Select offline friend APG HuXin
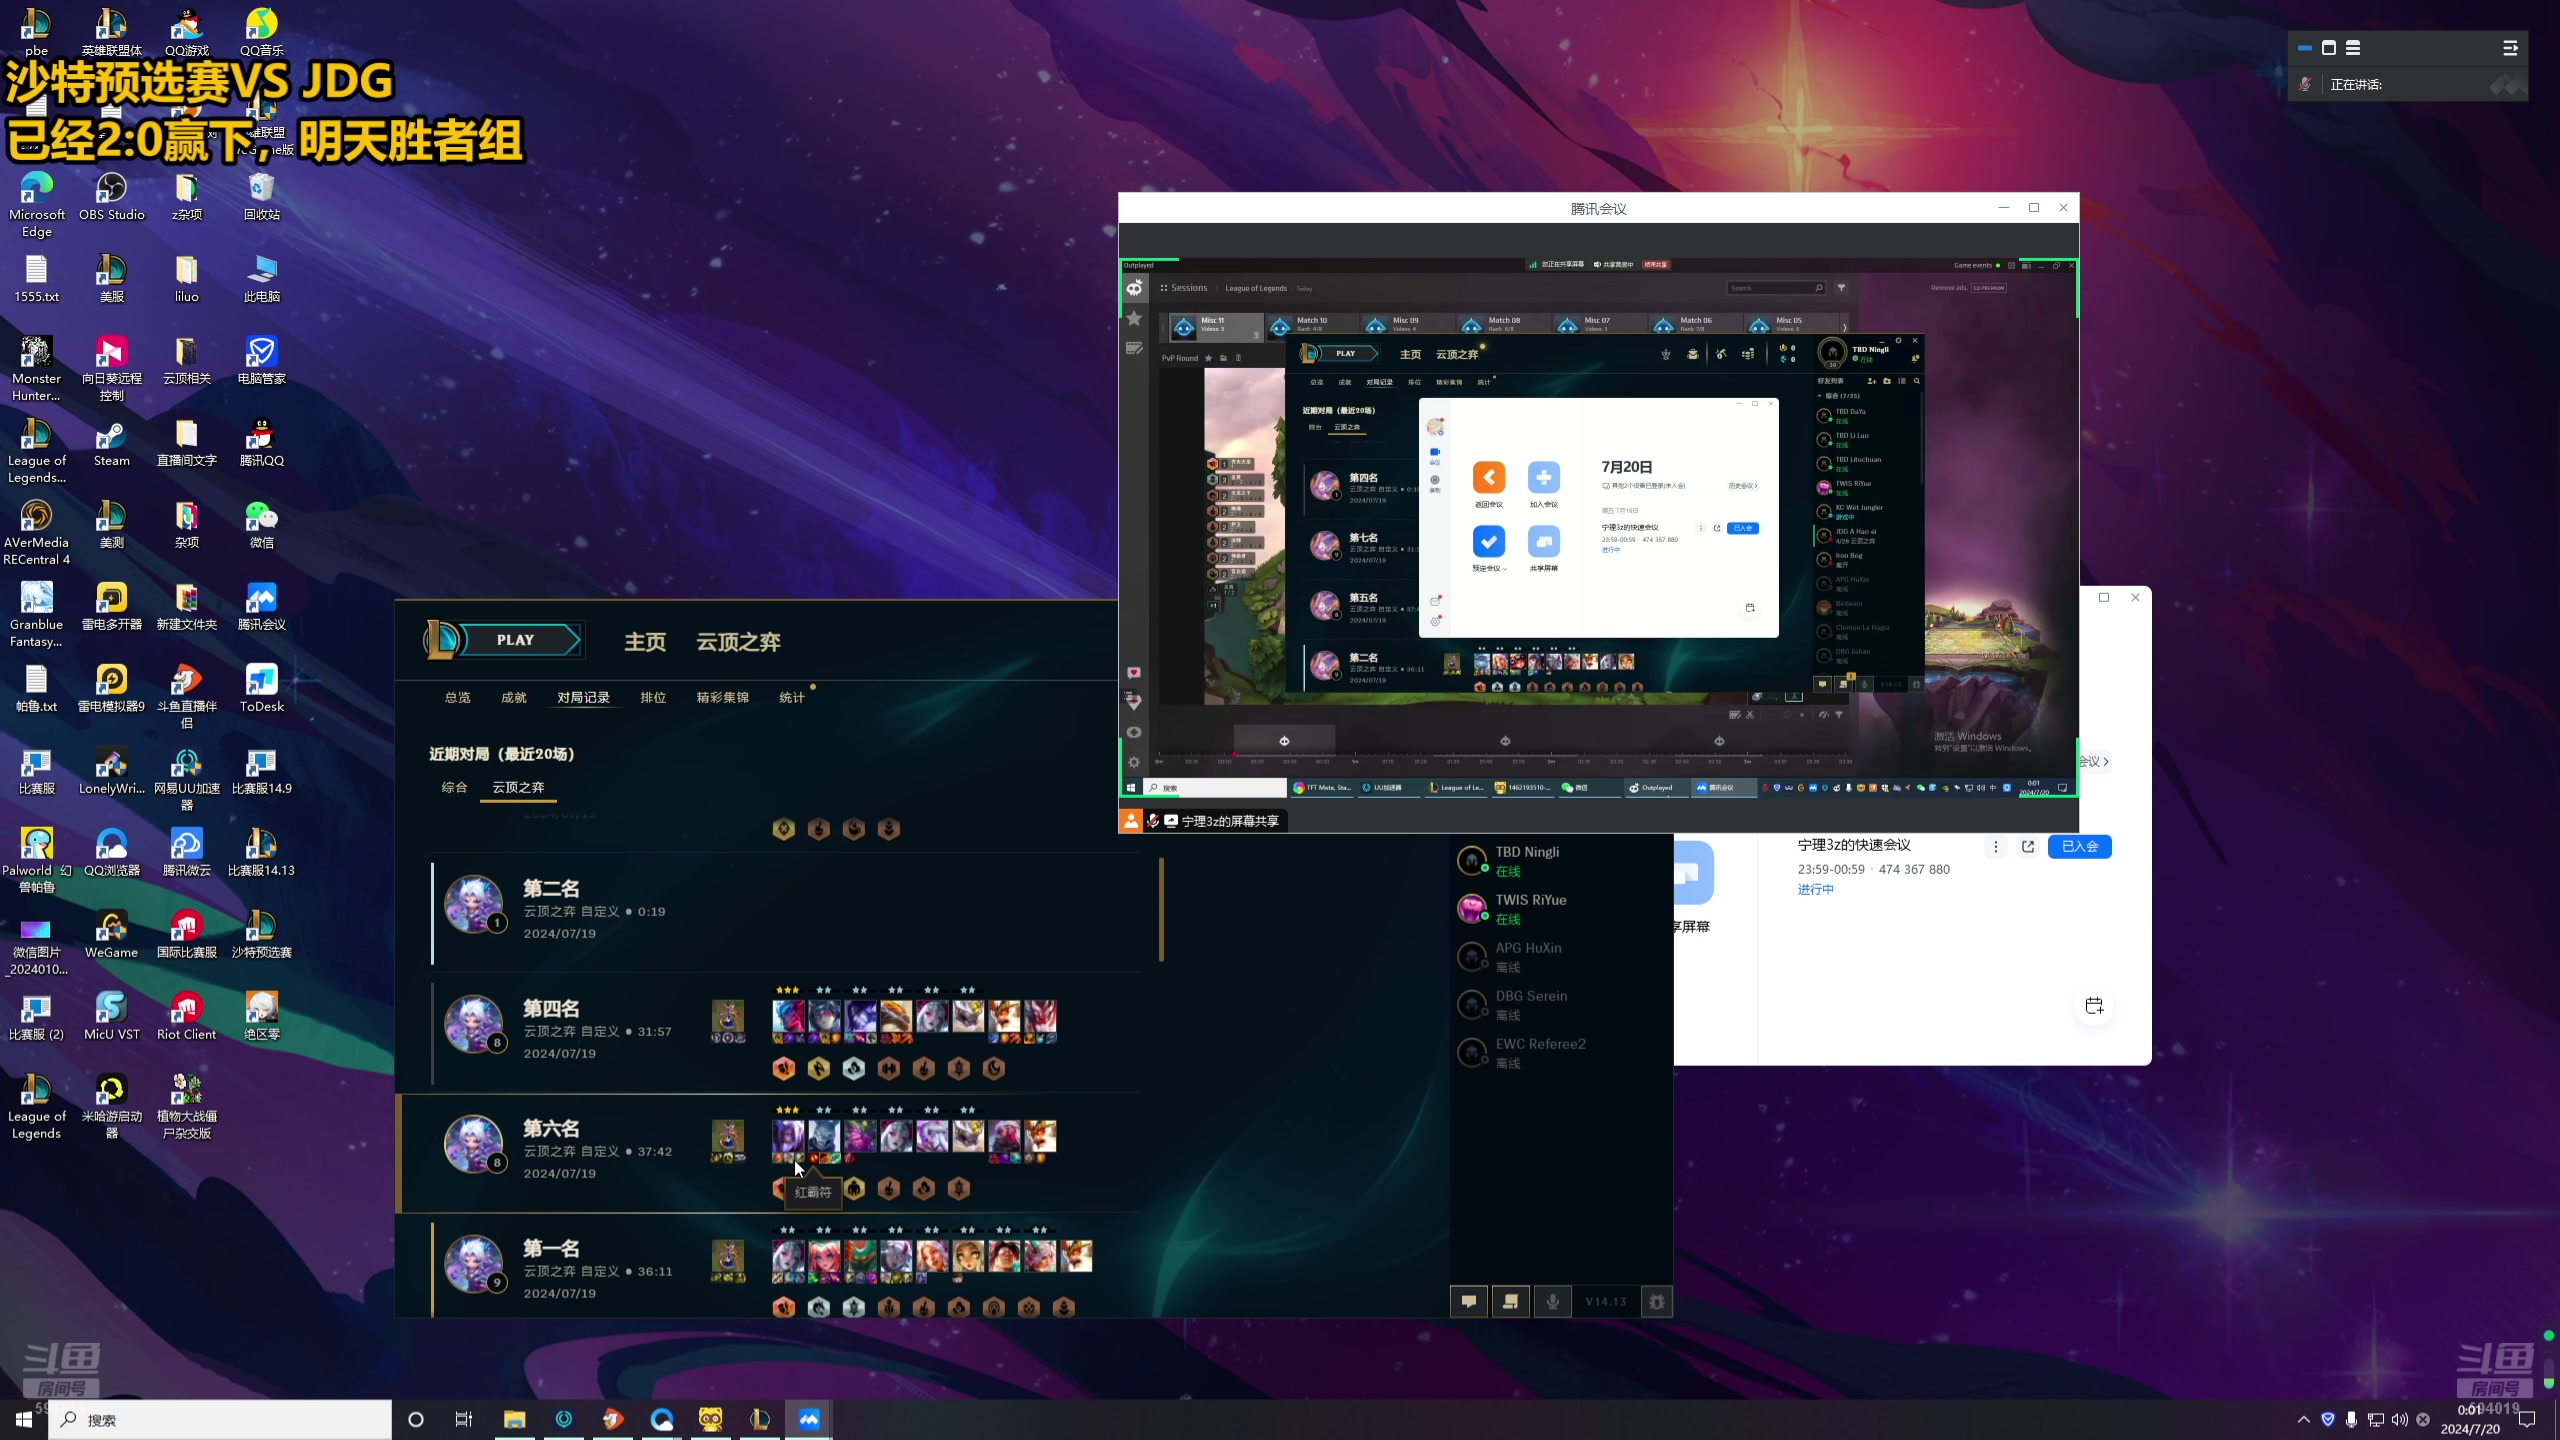The image size is (2560, 1440). (1560, 956)
